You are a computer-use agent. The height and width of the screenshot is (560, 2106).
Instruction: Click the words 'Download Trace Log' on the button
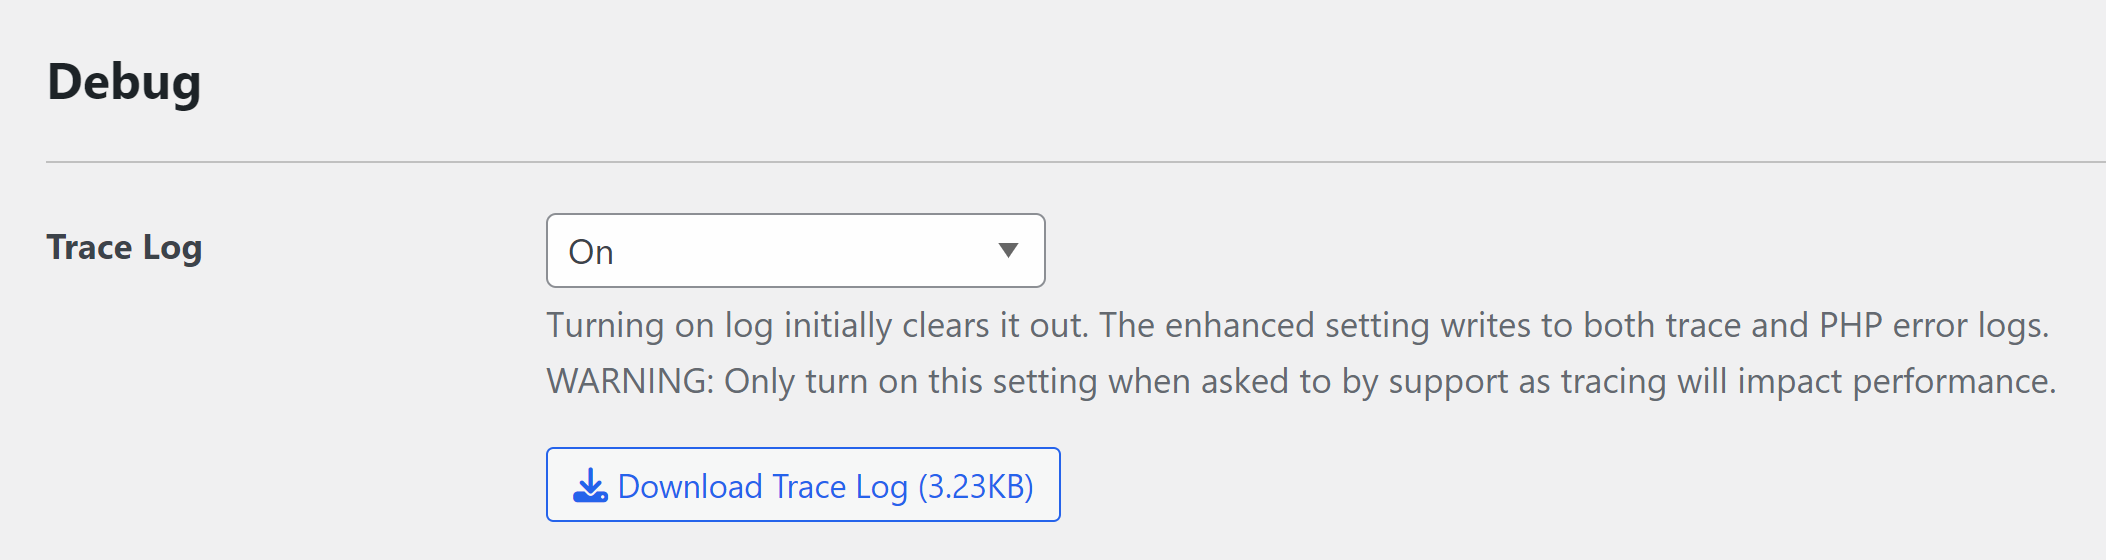point(762,486)
